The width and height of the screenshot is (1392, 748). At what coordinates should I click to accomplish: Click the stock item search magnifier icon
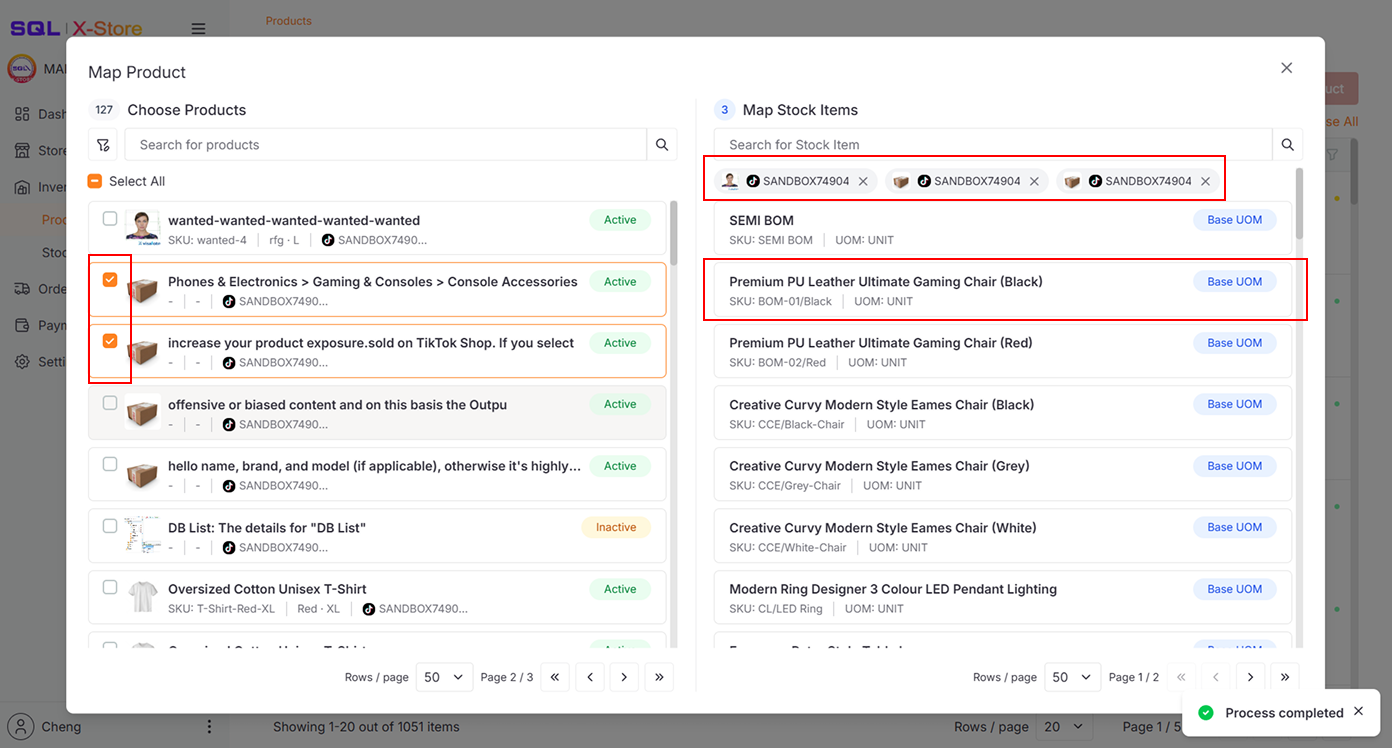[1287, 145]
